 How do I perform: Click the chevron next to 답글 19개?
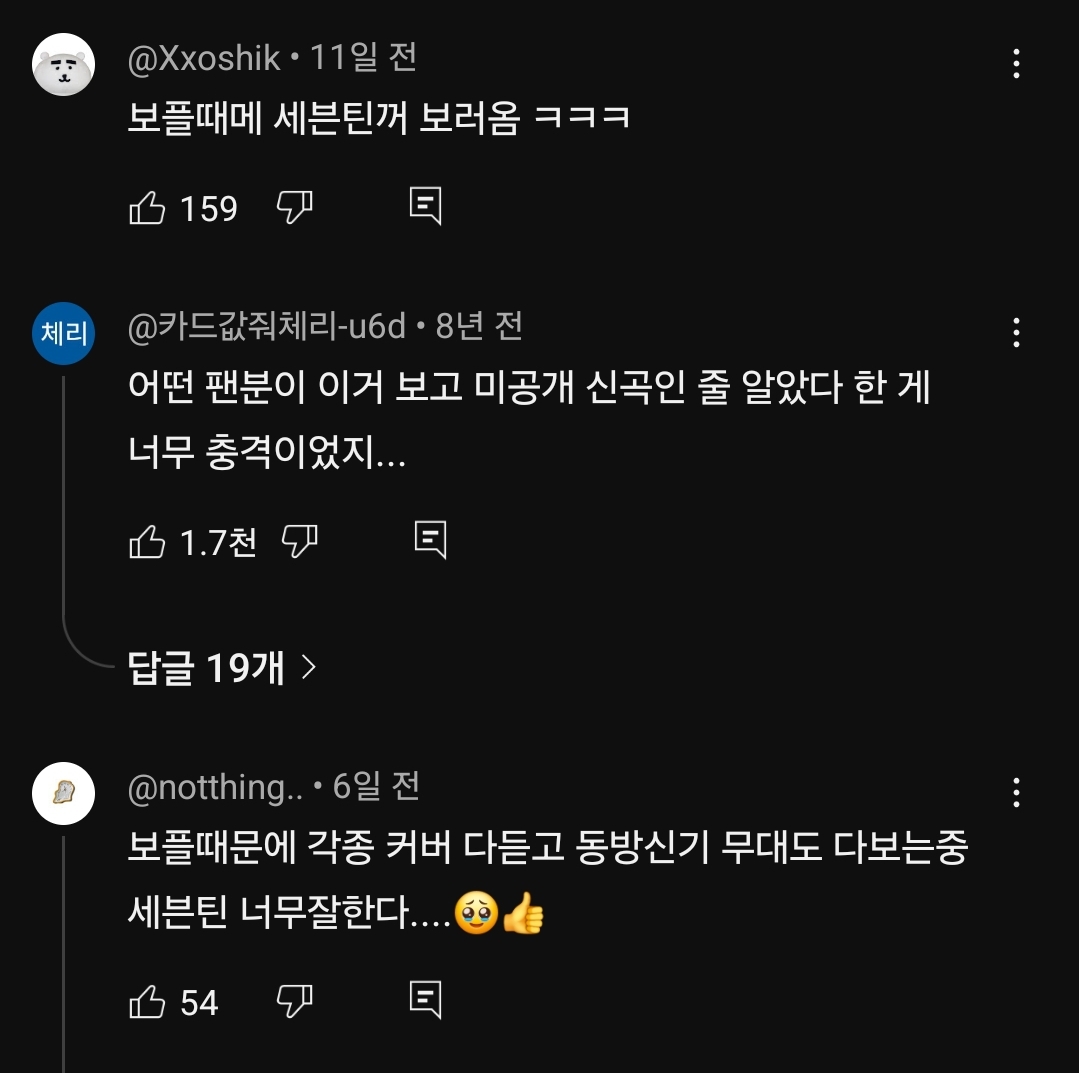[x=308, y=667]
